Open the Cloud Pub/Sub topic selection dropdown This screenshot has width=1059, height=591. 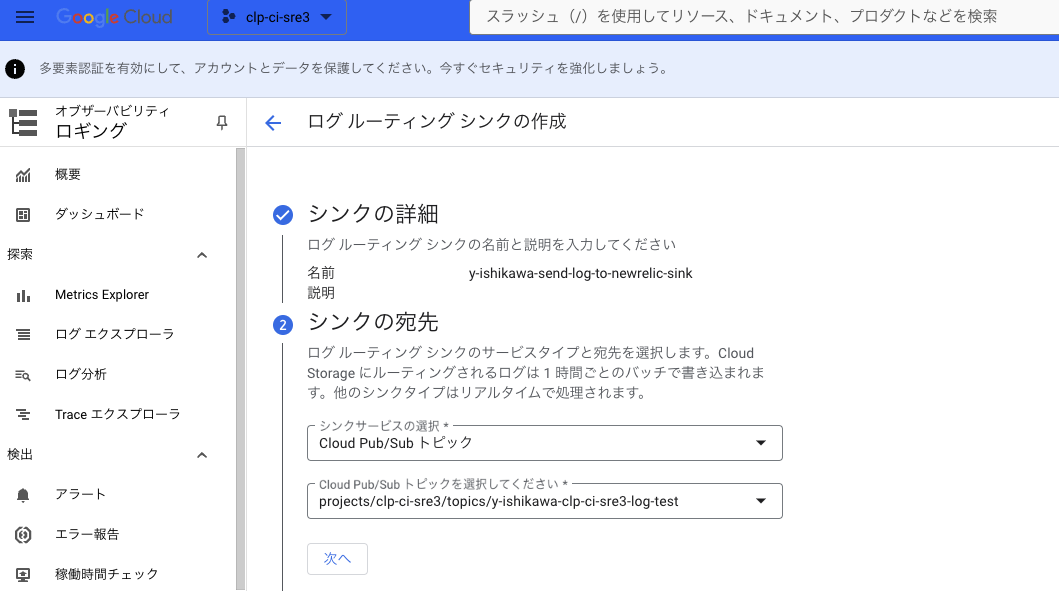544,501
